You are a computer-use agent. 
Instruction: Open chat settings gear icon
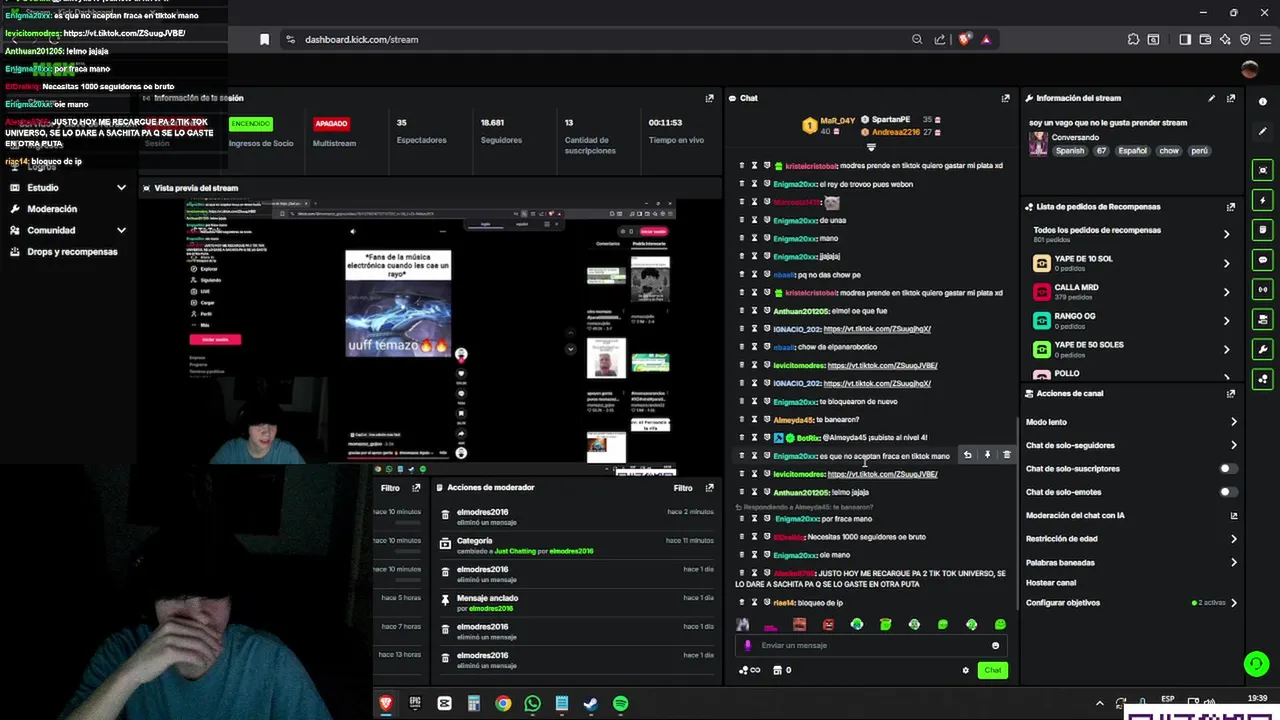coord(965,670)
